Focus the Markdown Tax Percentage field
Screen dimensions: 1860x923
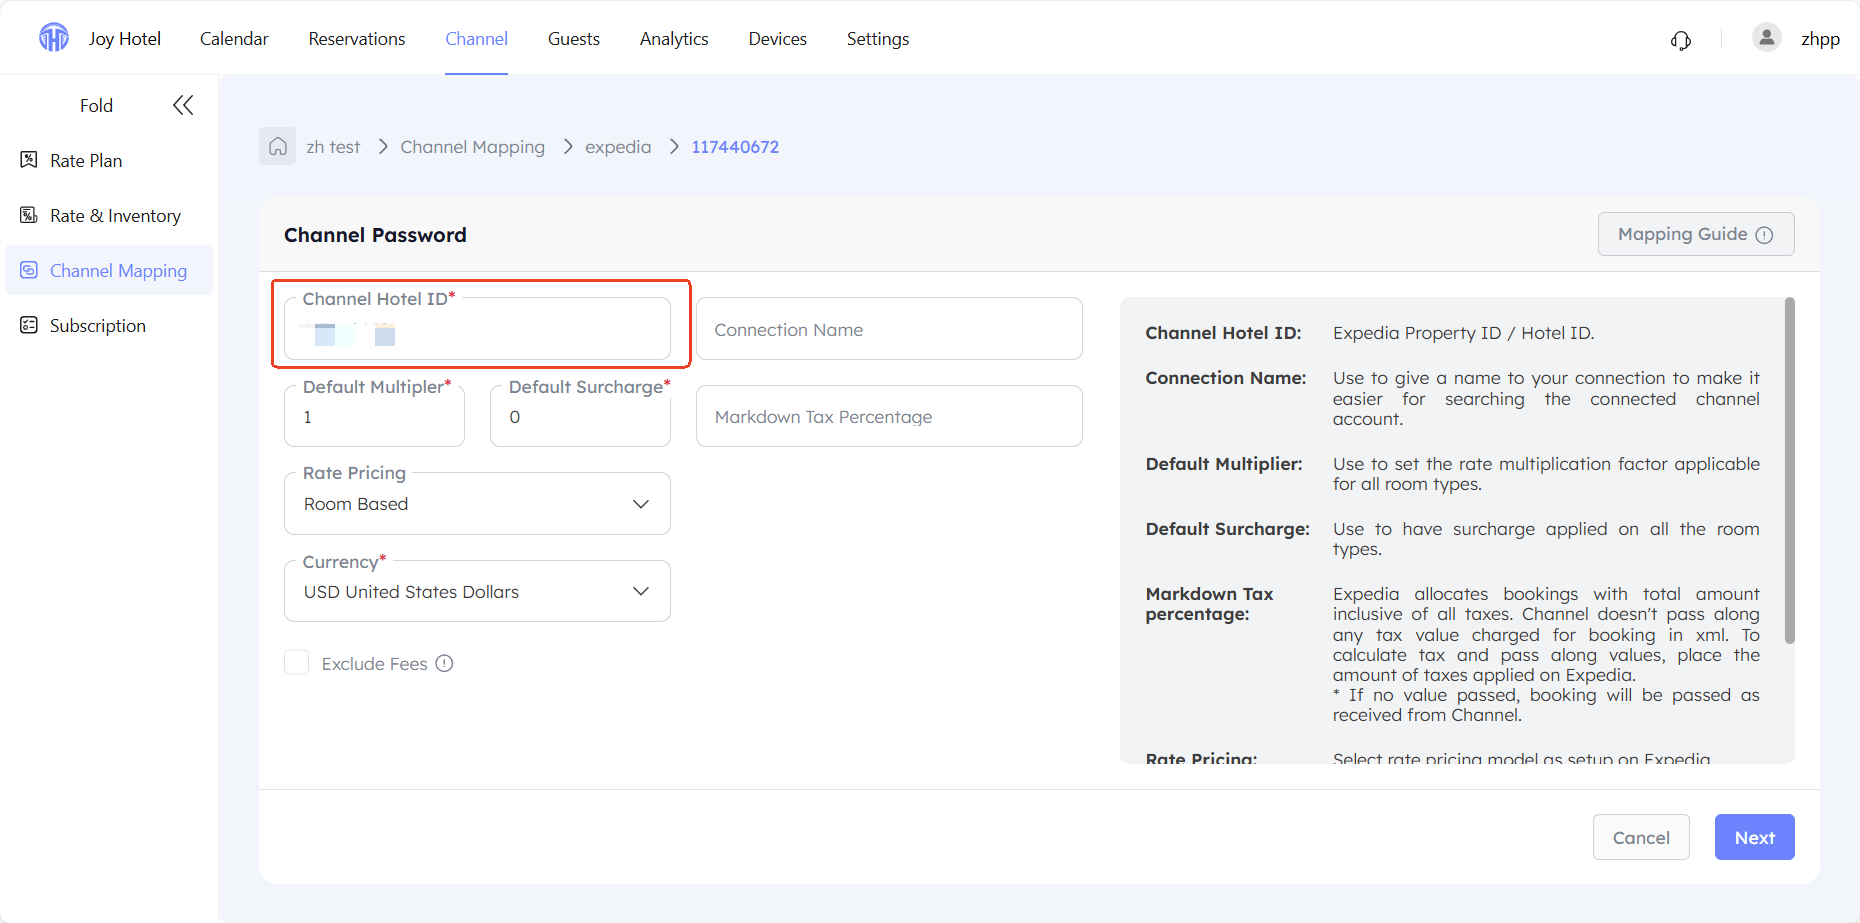[x=889, y=416]
